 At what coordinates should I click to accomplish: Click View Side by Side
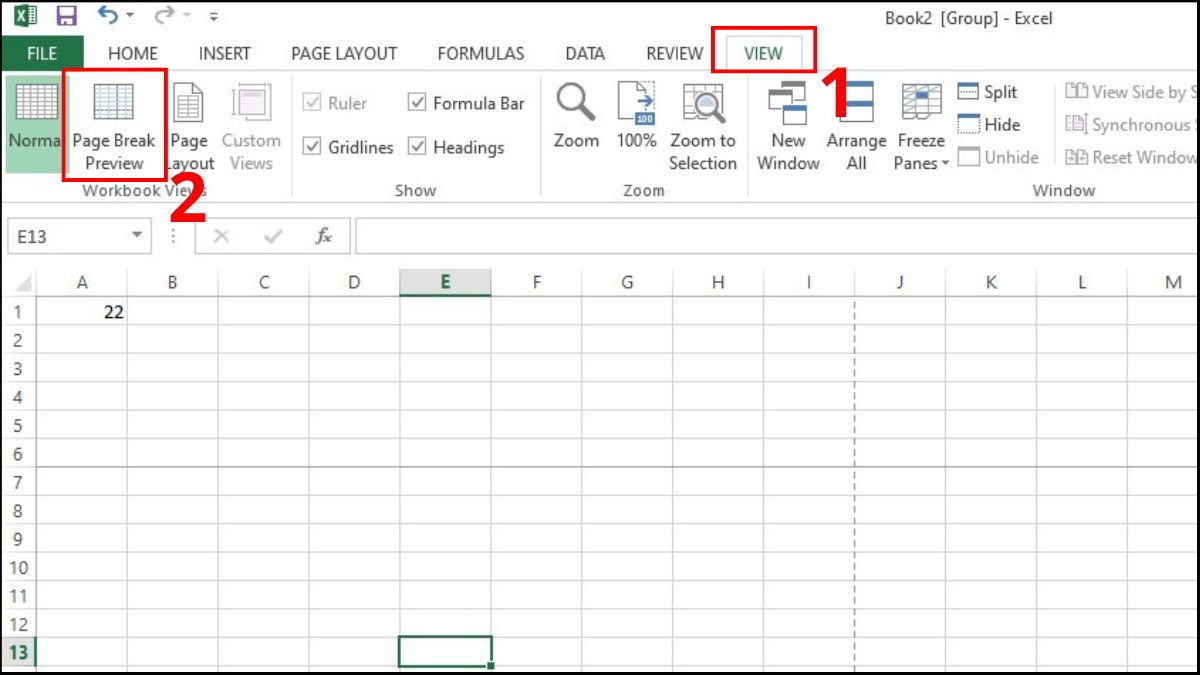1131,92
